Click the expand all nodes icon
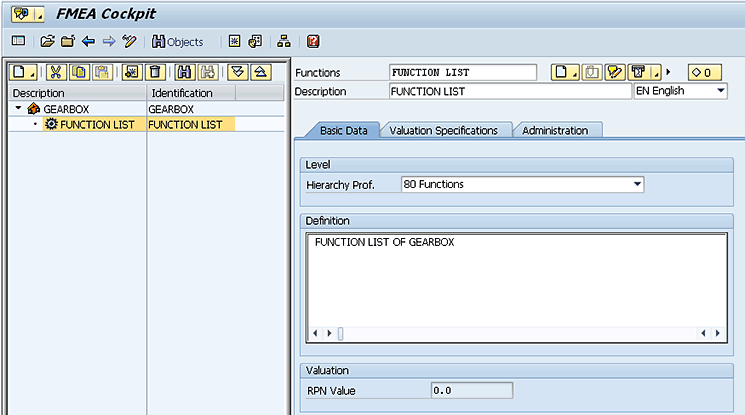Screen dimensions: 745x415 [237, 72]
